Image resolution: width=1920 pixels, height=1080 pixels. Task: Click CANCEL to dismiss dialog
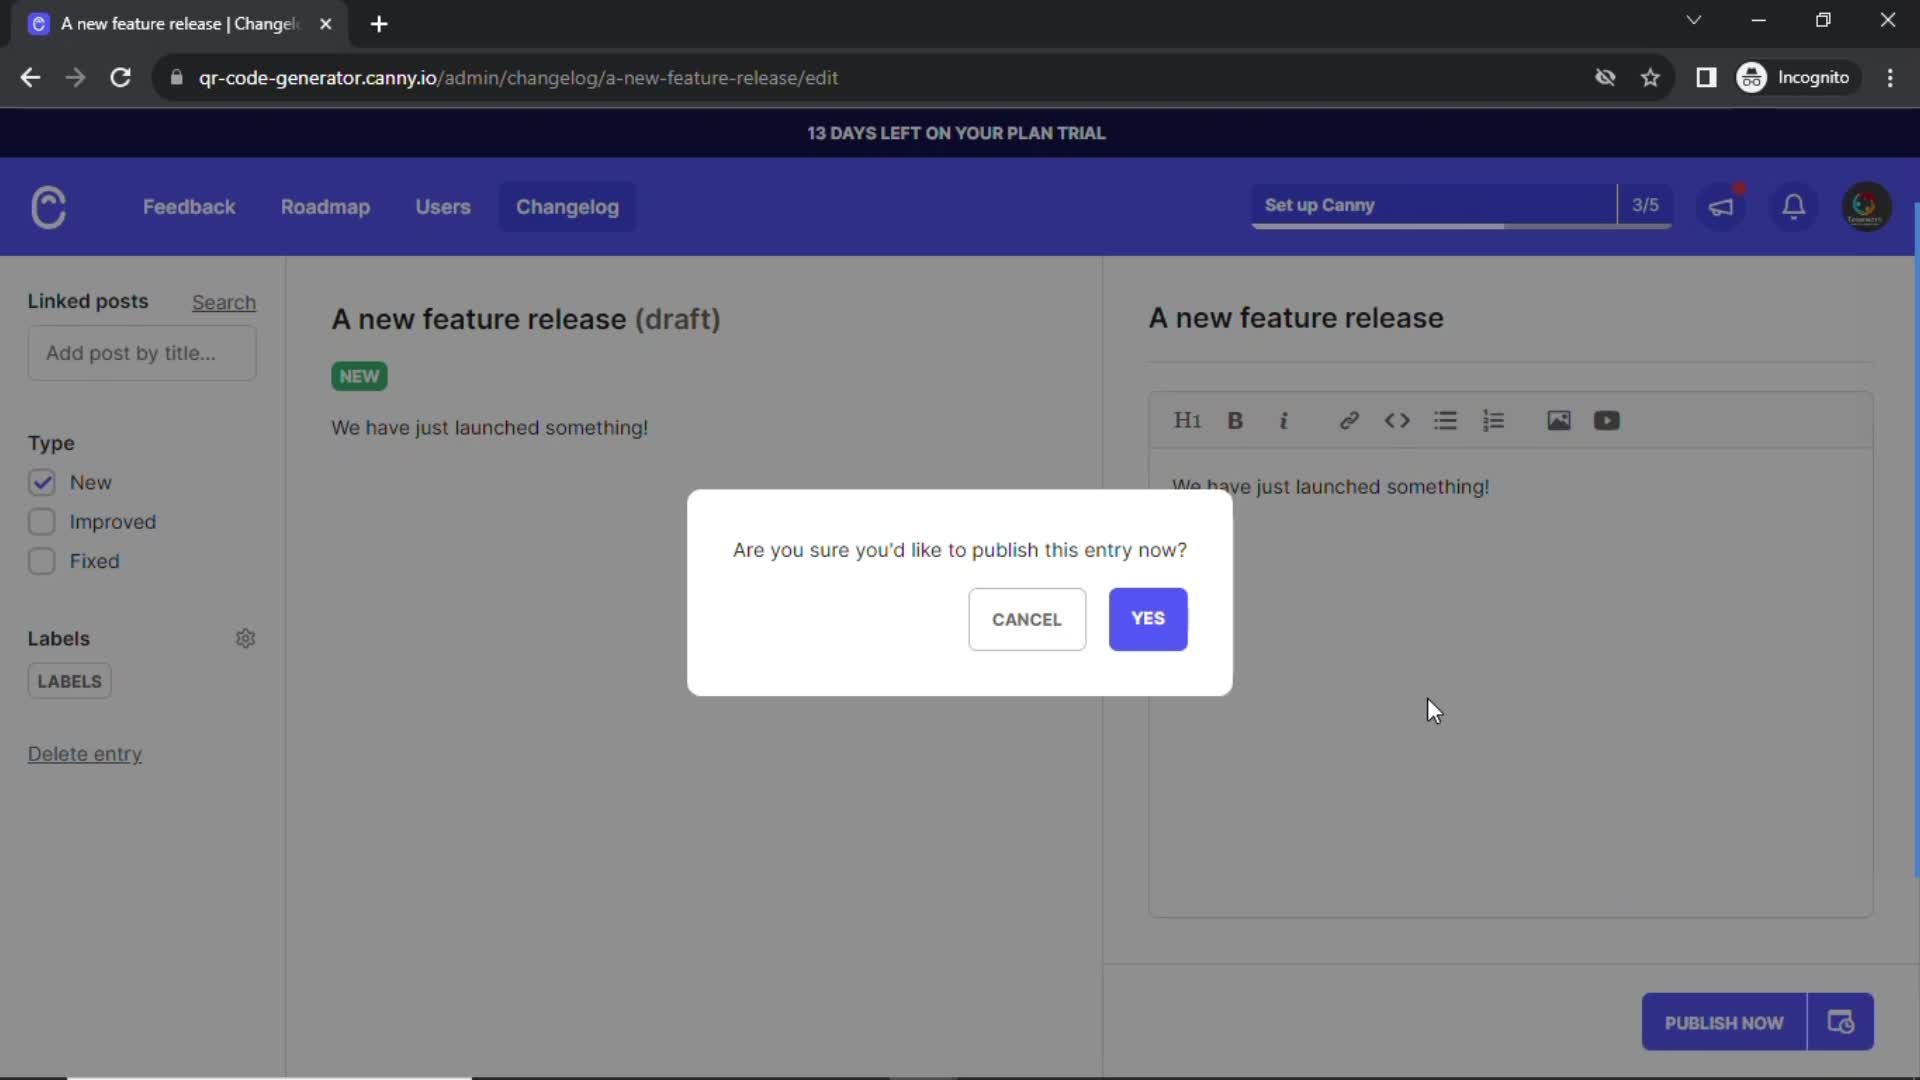tap(1027, 618)
